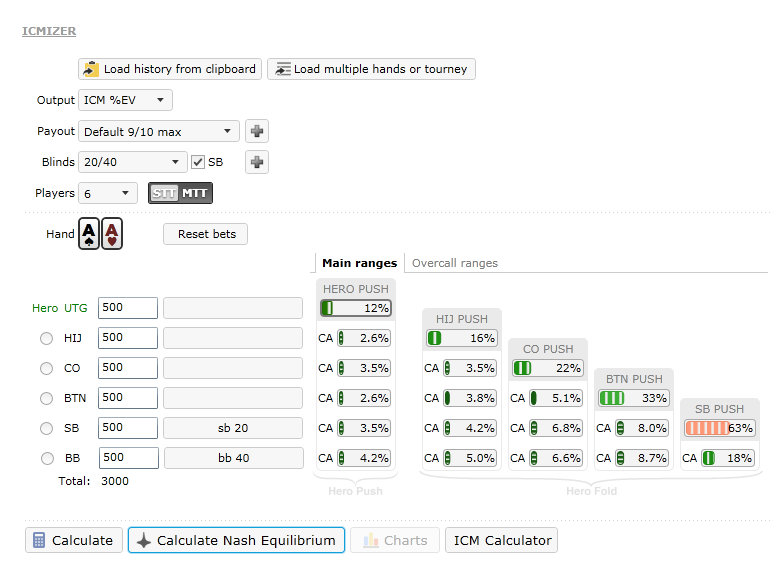The height and width of the screenshot is (561, 770).
Task: Switch to the Main ranges tab
Action: tap(359, 263)
